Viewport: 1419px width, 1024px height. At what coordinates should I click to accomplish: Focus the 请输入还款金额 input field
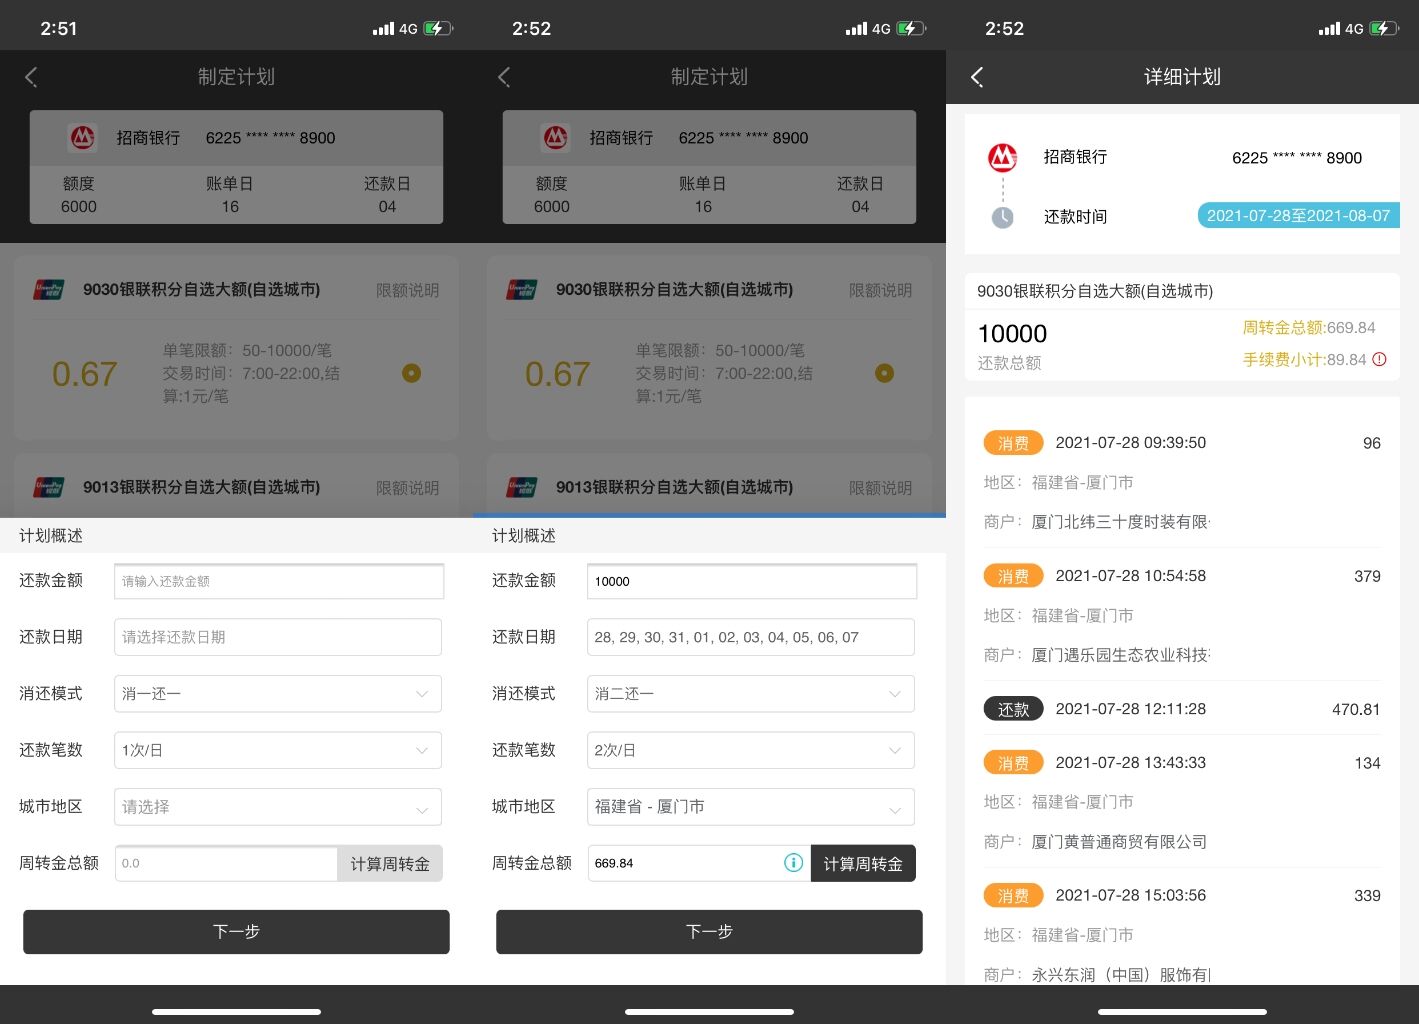pos(278,581)
